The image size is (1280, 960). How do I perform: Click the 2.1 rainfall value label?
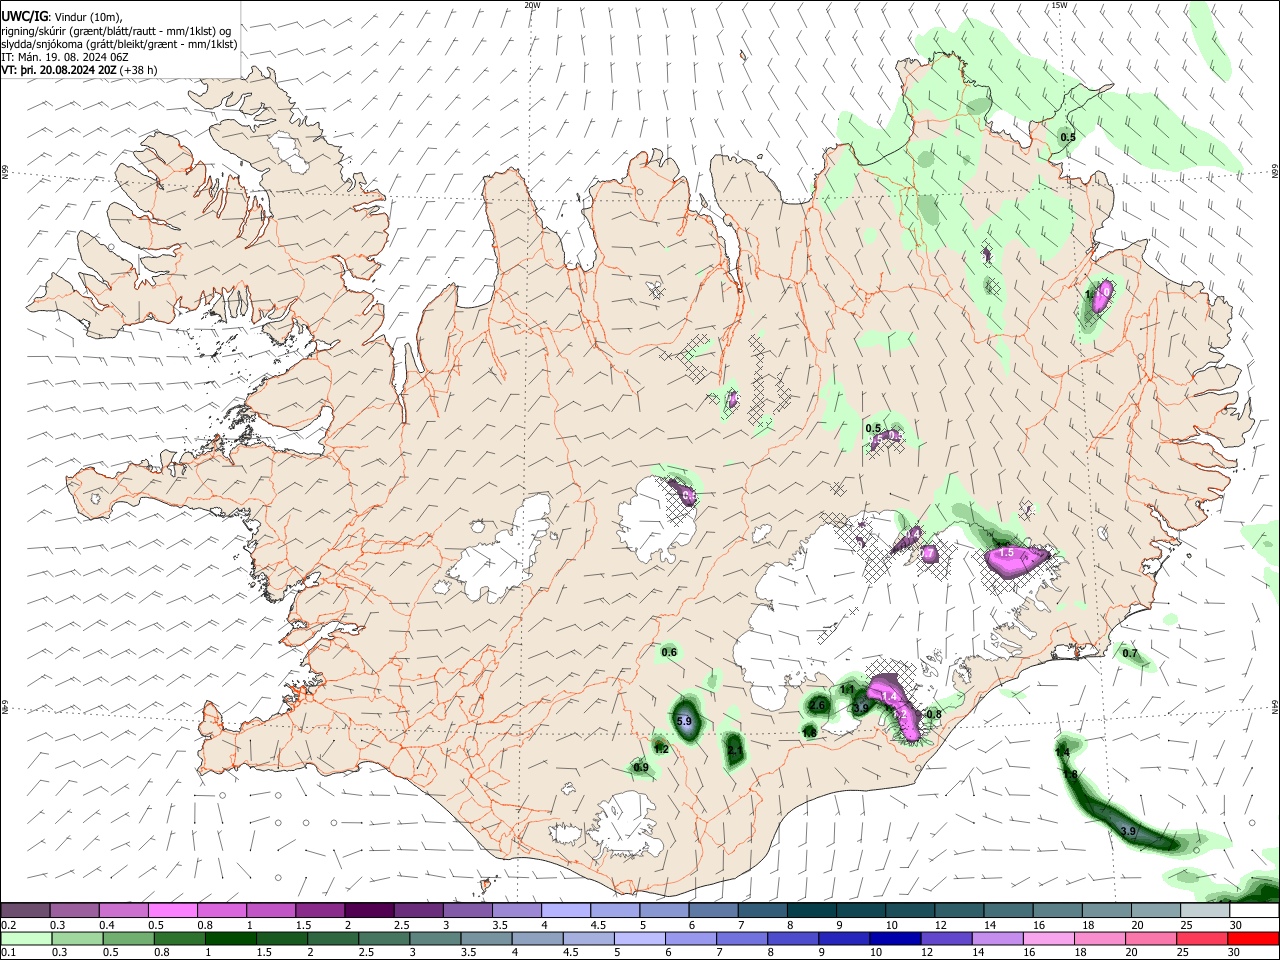pyautogui.click(x=735, y=749)
